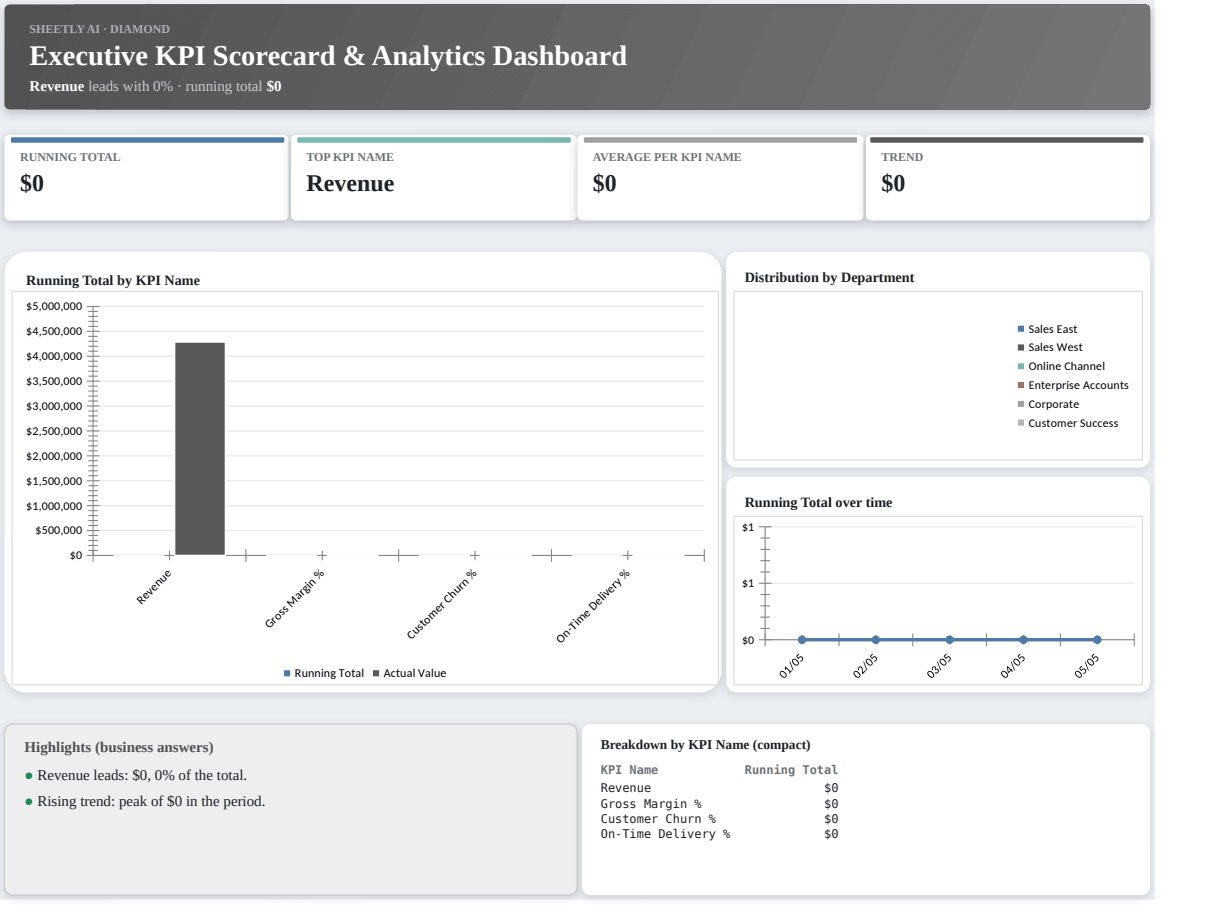This screenshot has height=922, width=1227.
Task: Click the Executive KPI Scorecard dashboard title
Action: 328,56
